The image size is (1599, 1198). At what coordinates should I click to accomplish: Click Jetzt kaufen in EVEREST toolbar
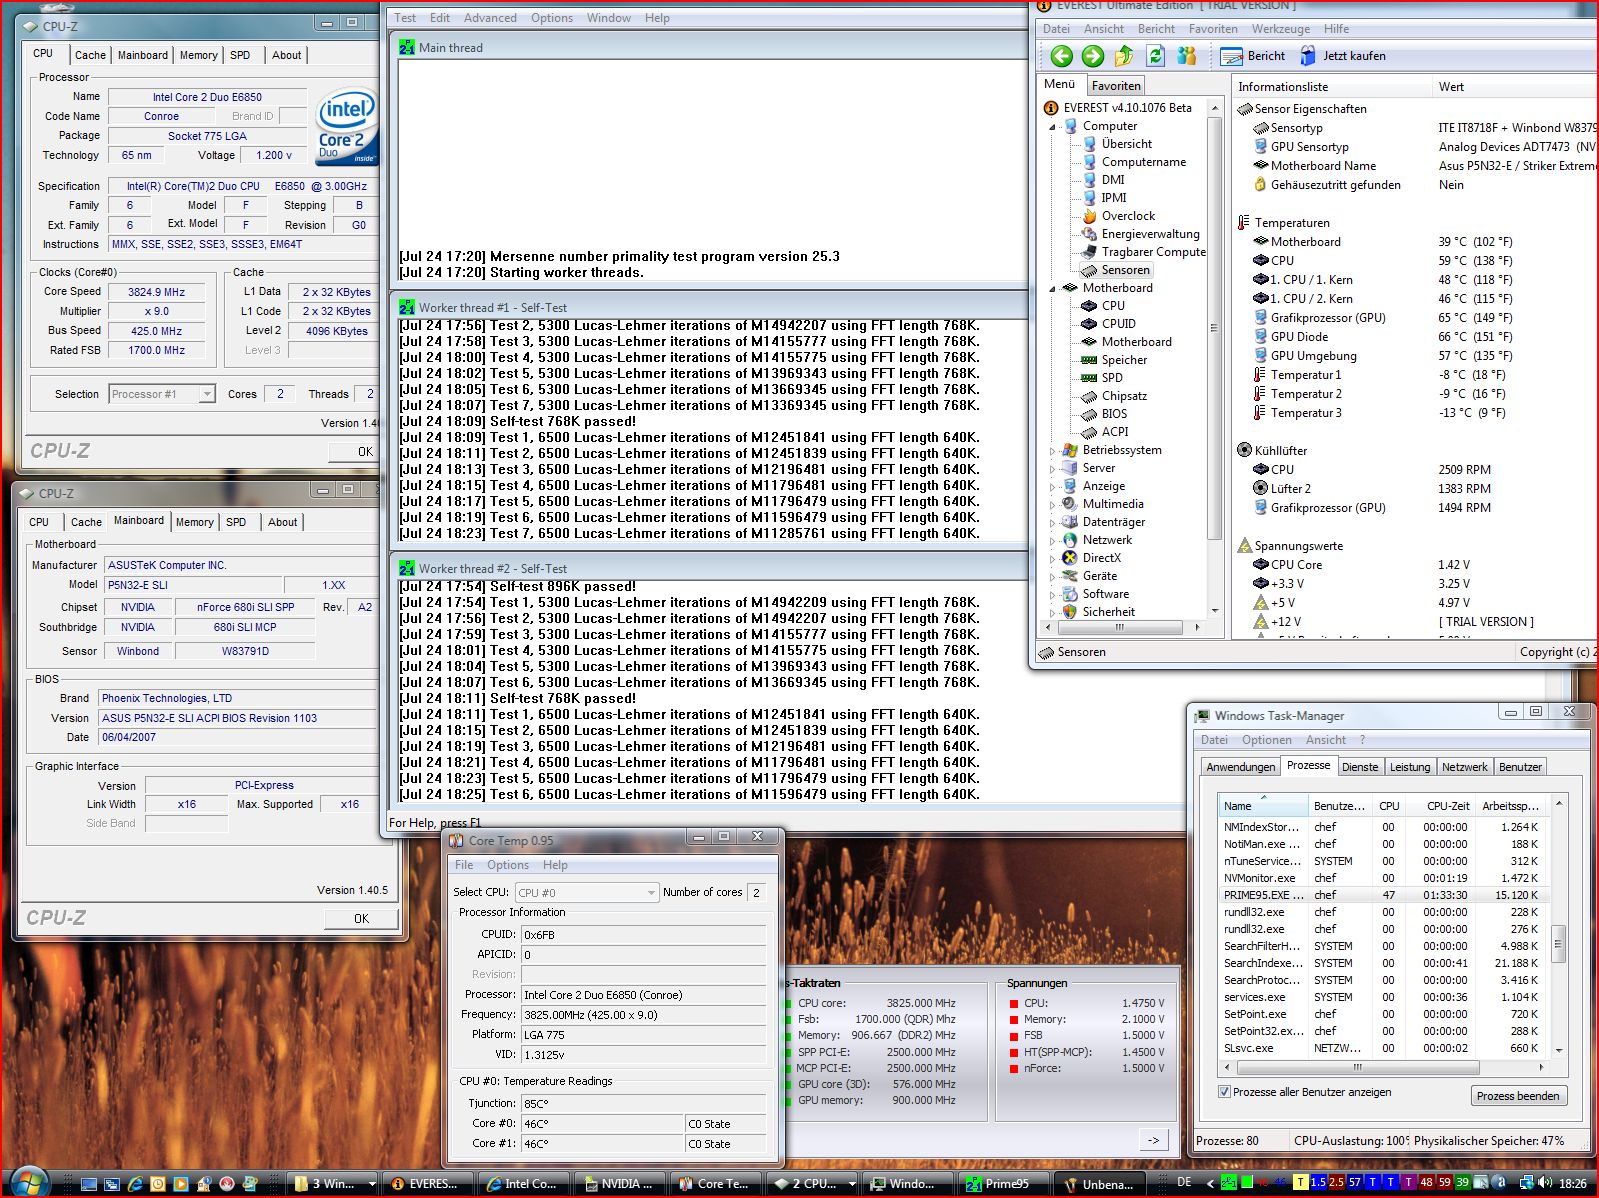1342,56
